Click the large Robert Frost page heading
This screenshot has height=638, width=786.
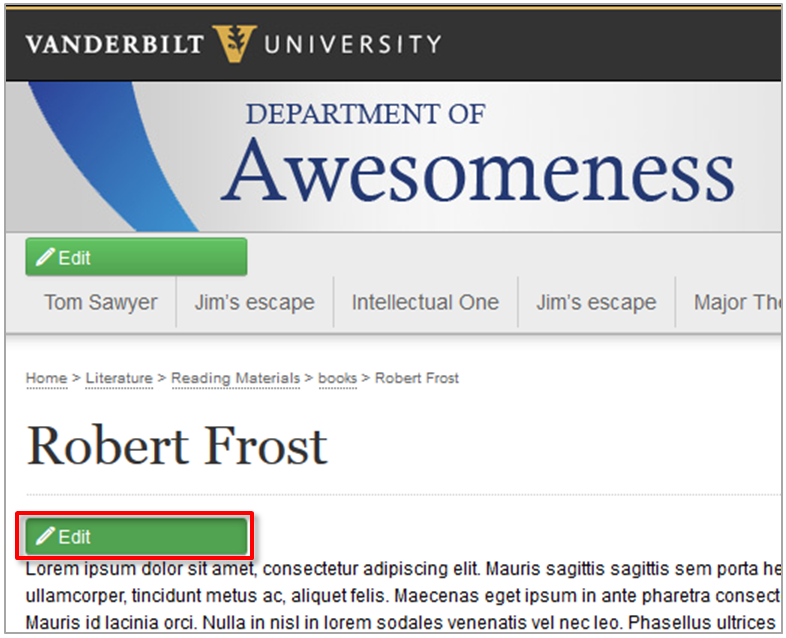click(x=177, y=446)
